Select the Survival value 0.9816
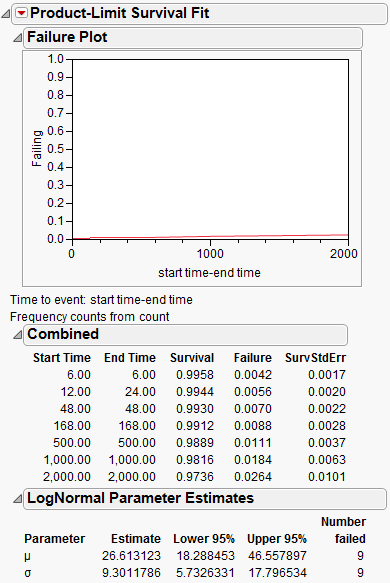Viewport: 390px width, 583px height. (x=195, y=460)
